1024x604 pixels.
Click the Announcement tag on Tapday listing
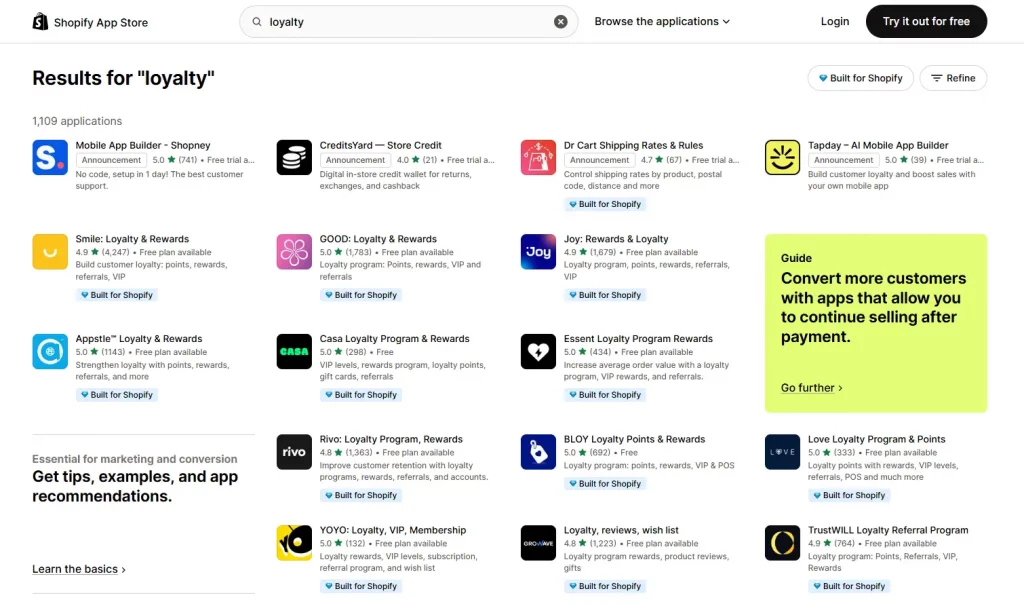pos(843,160)
